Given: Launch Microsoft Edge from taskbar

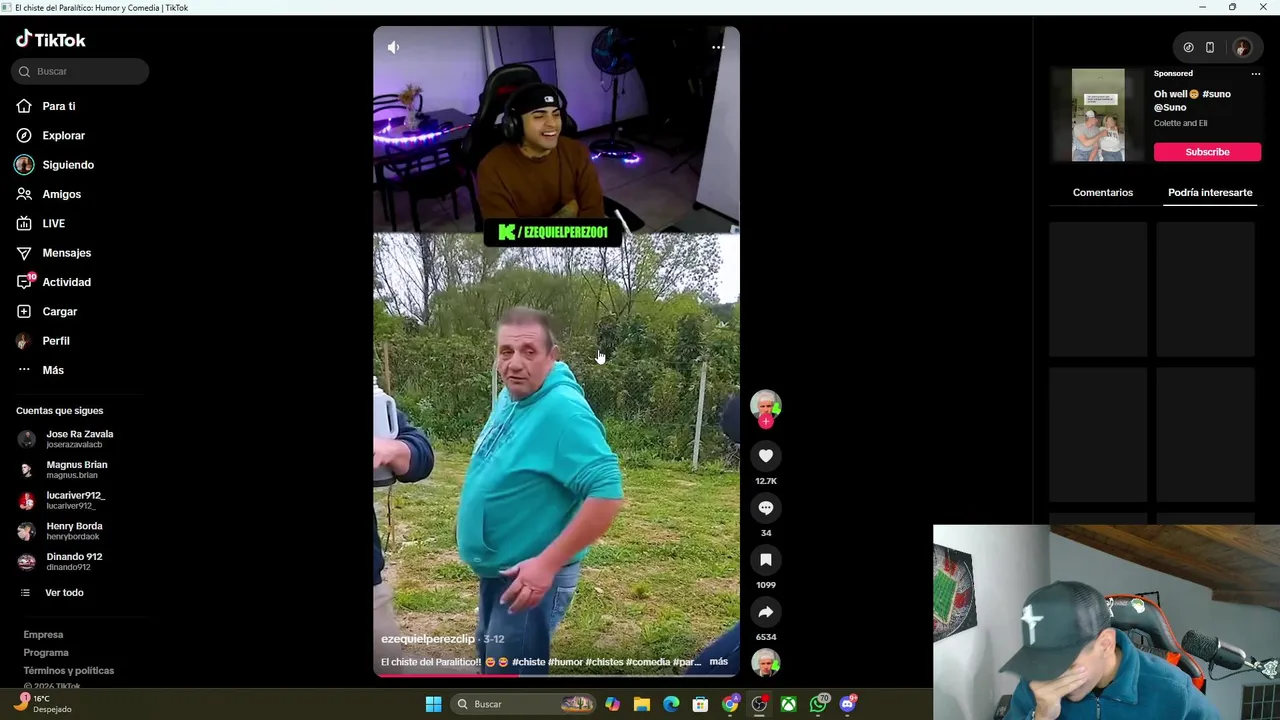Looking at the screenshot, I should (671, 704).
